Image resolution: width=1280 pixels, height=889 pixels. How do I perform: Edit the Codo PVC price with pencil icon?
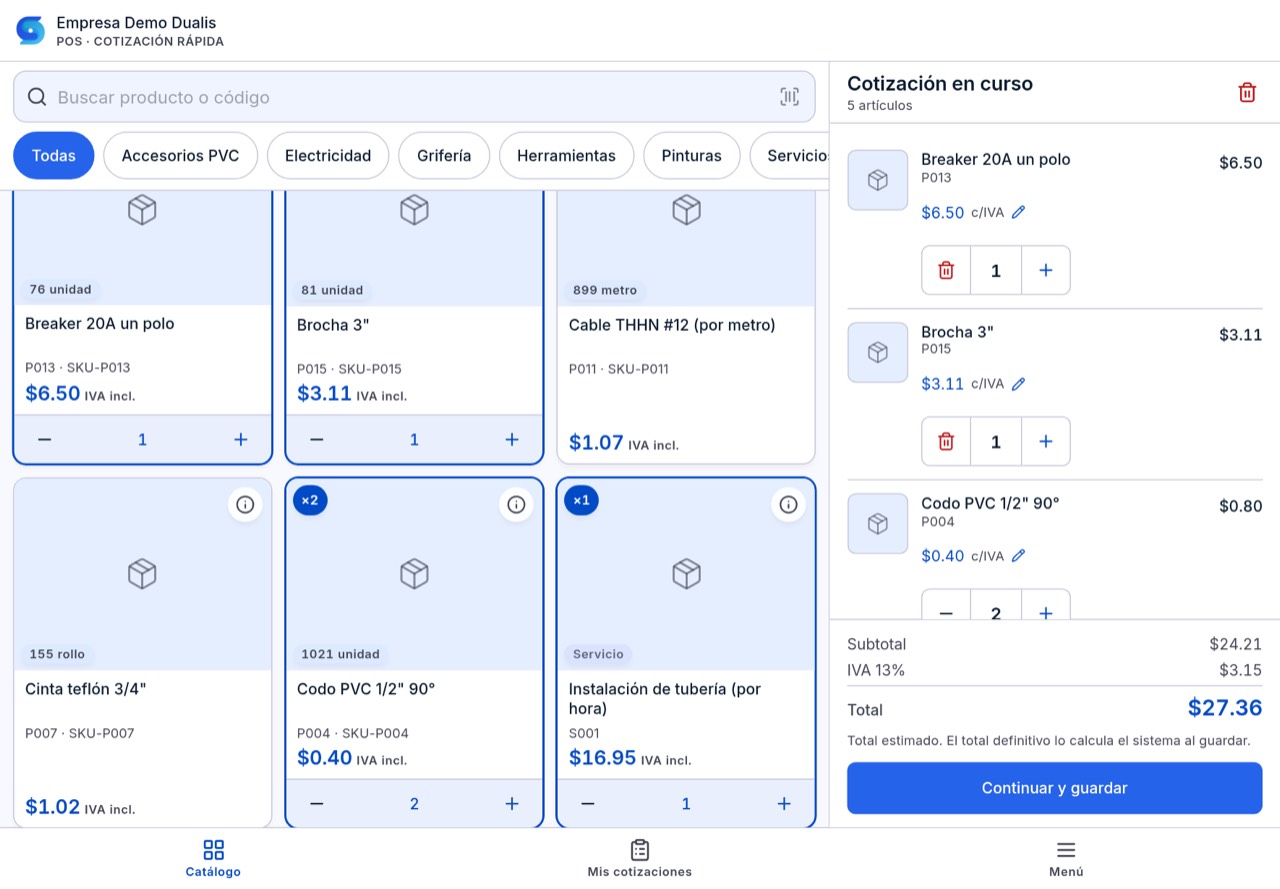pyautogui.click(x=1018, y=556)
